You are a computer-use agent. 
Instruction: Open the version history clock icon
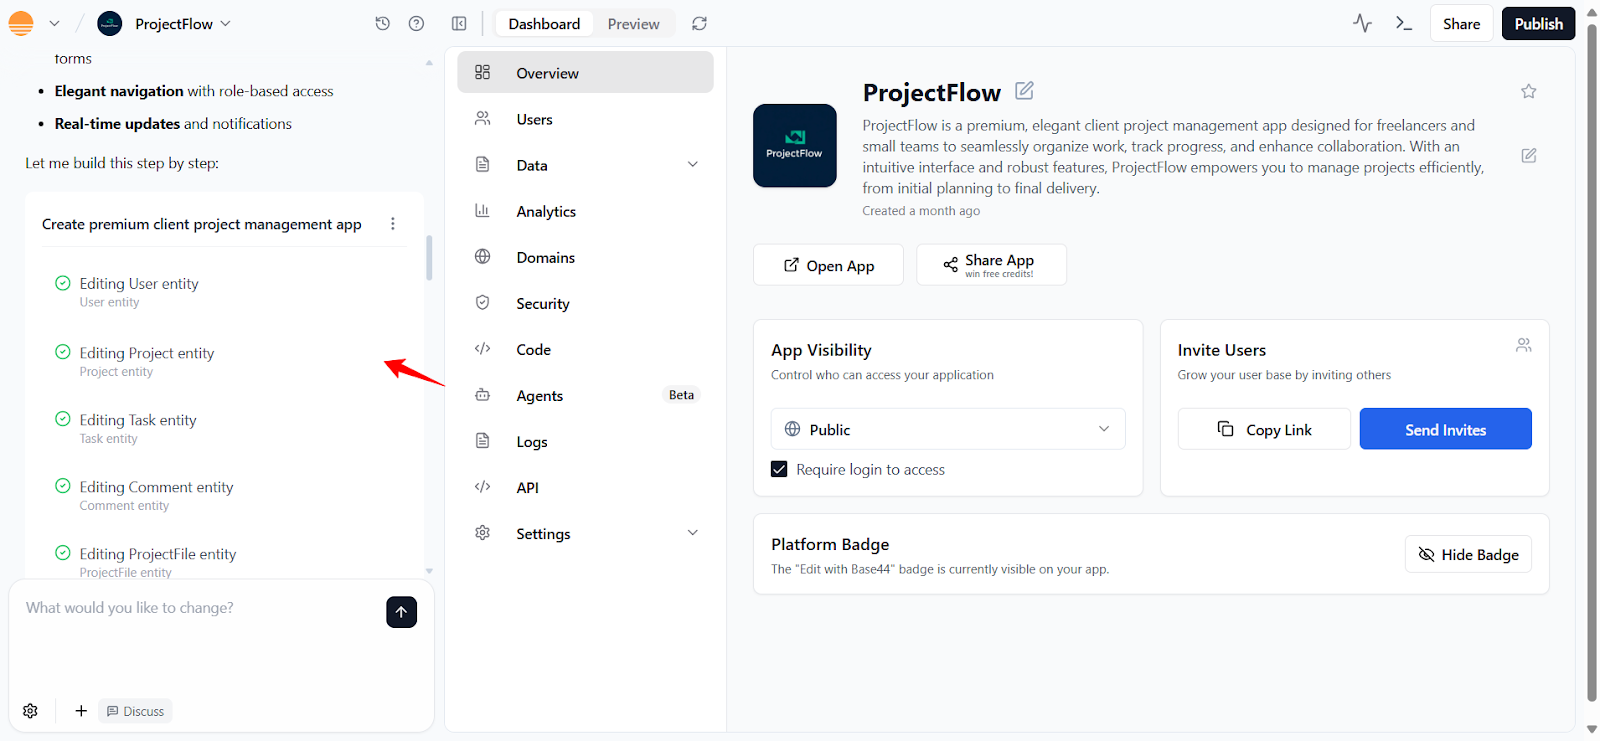pos(382,24)
